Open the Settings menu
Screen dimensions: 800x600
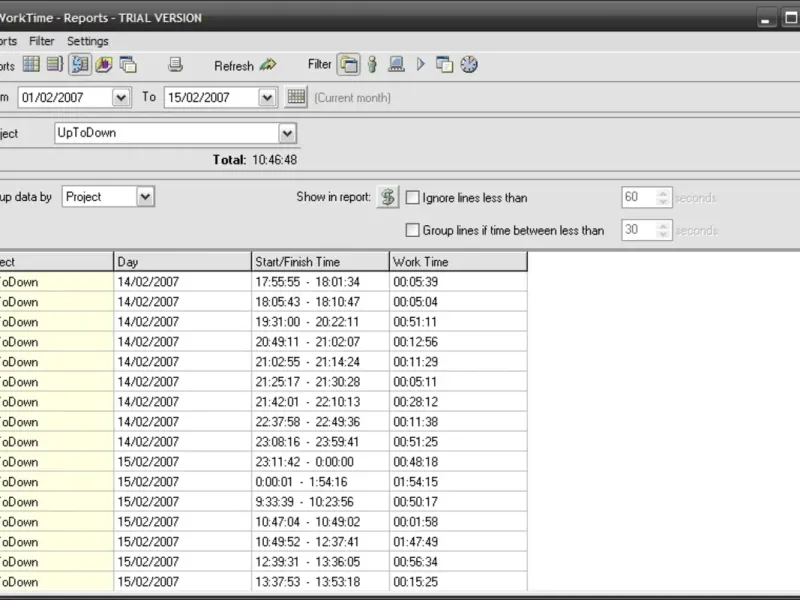point(88,41)
